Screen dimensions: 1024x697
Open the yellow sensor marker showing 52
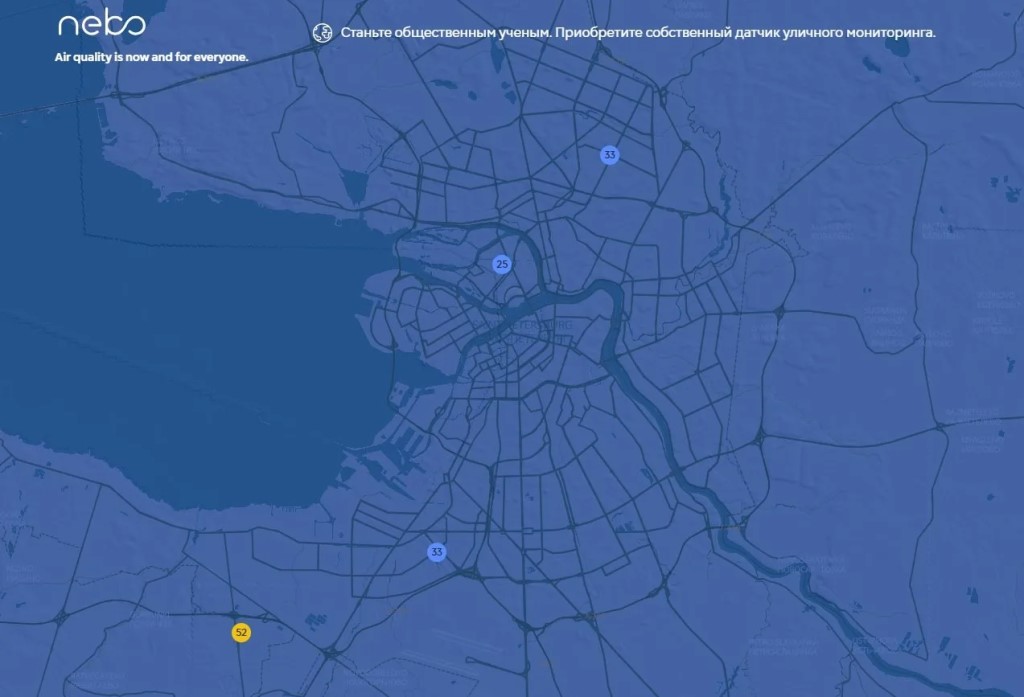(x=241, y=632)
